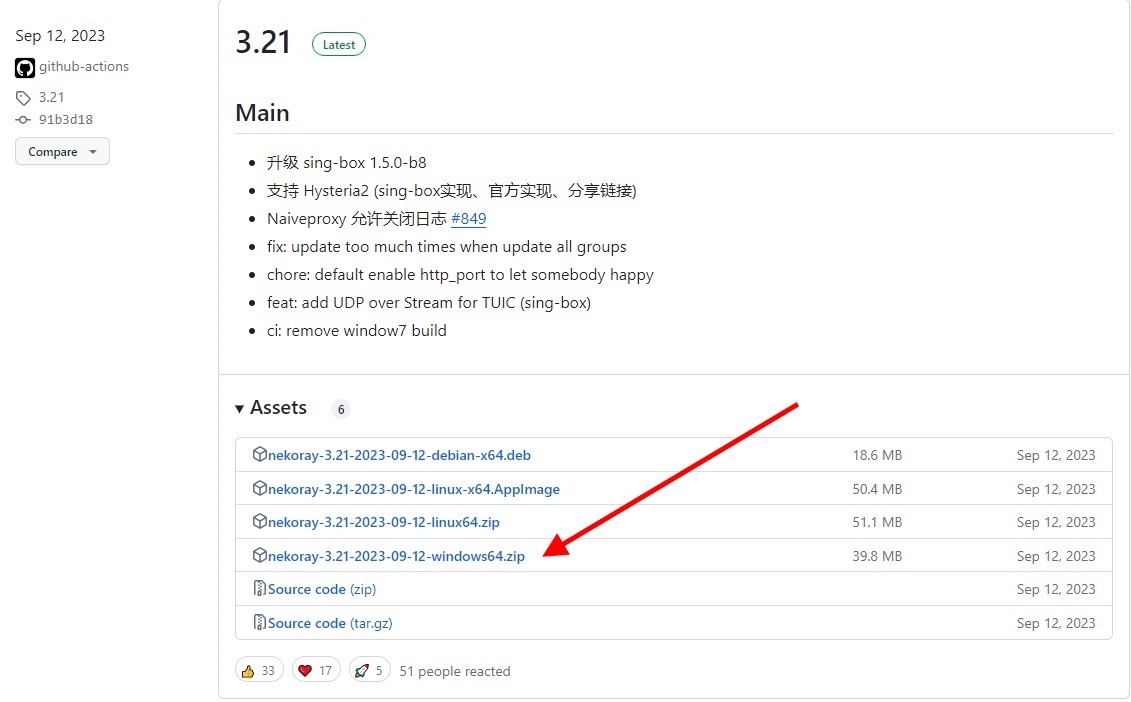React with the thumbs up emoji
This screenshot has height=702, width=1131.
[x=259, y=671]
